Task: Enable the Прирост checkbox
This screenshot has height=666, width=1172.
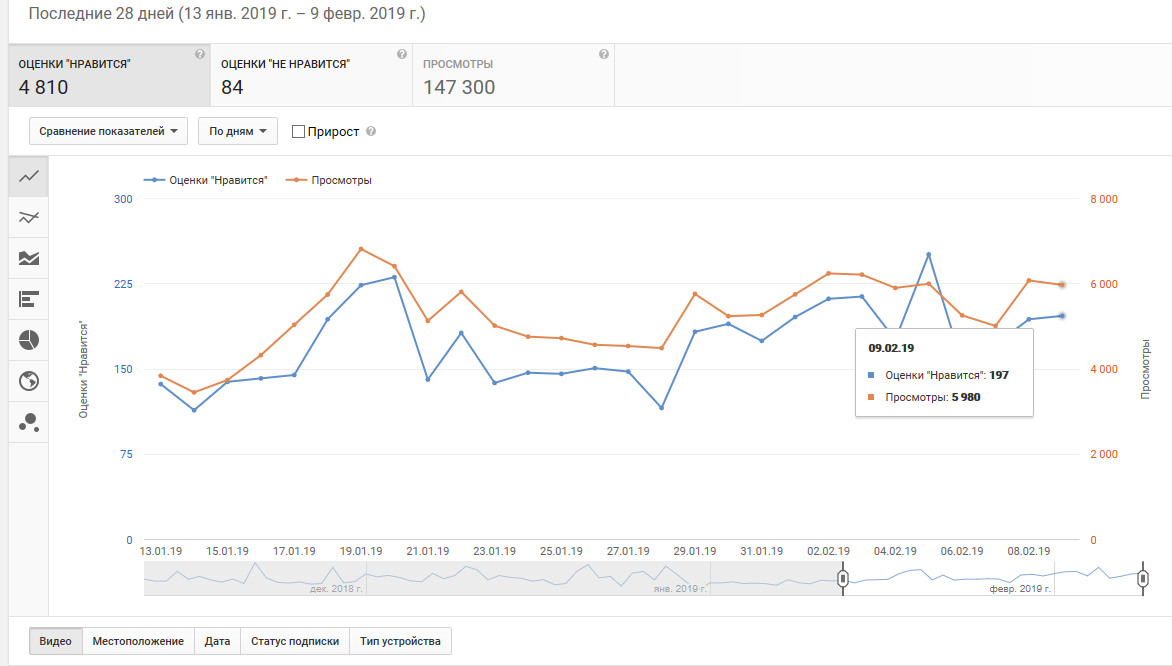Action: [298, 132]
